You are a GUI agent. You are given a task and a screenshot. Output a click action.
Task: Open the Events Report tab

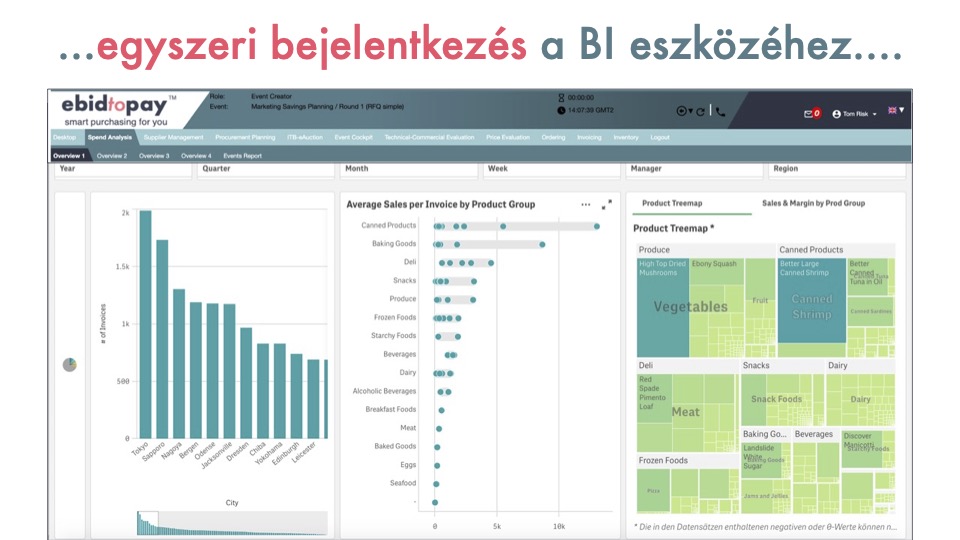pos(242,156)
